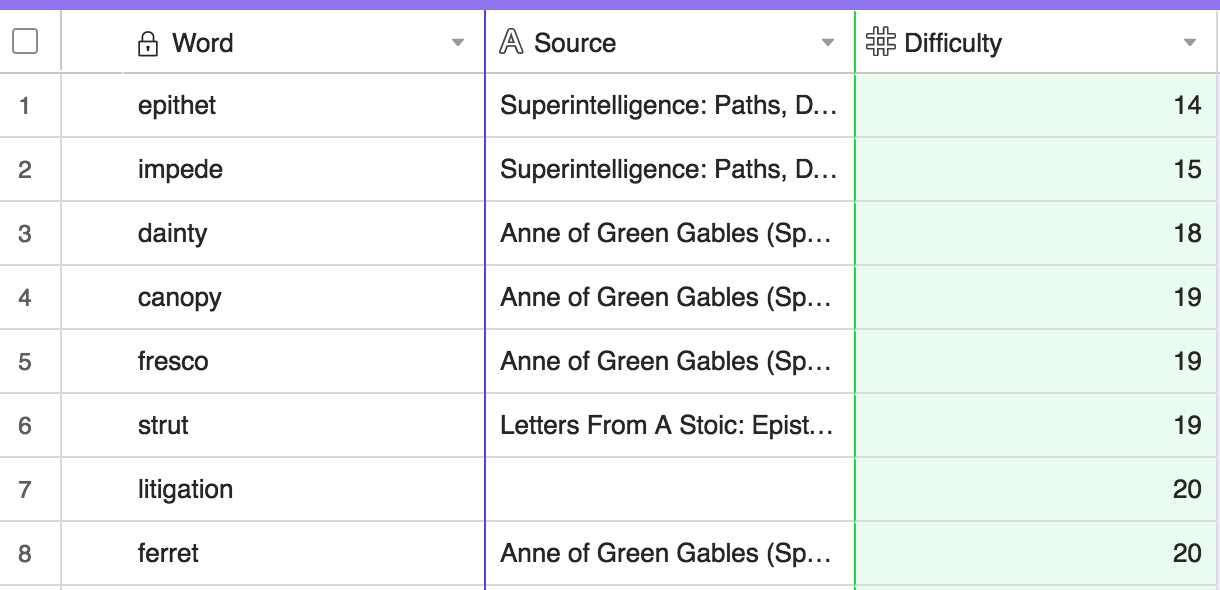Viewport: 1220px width, 590px height.
Task: Click the Source cell for dainty
Action: pos(667,233)
